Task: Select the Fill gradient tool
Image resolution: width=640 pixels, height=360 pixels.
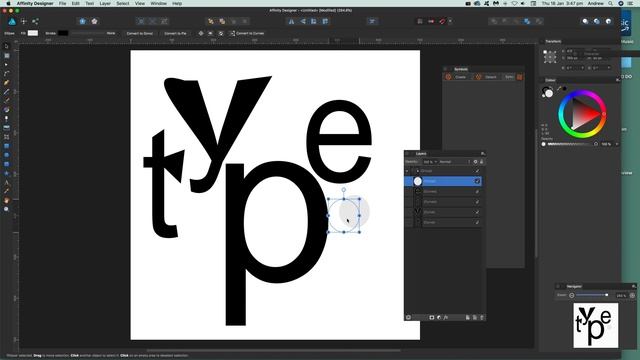Action: [x=7, y=110]
